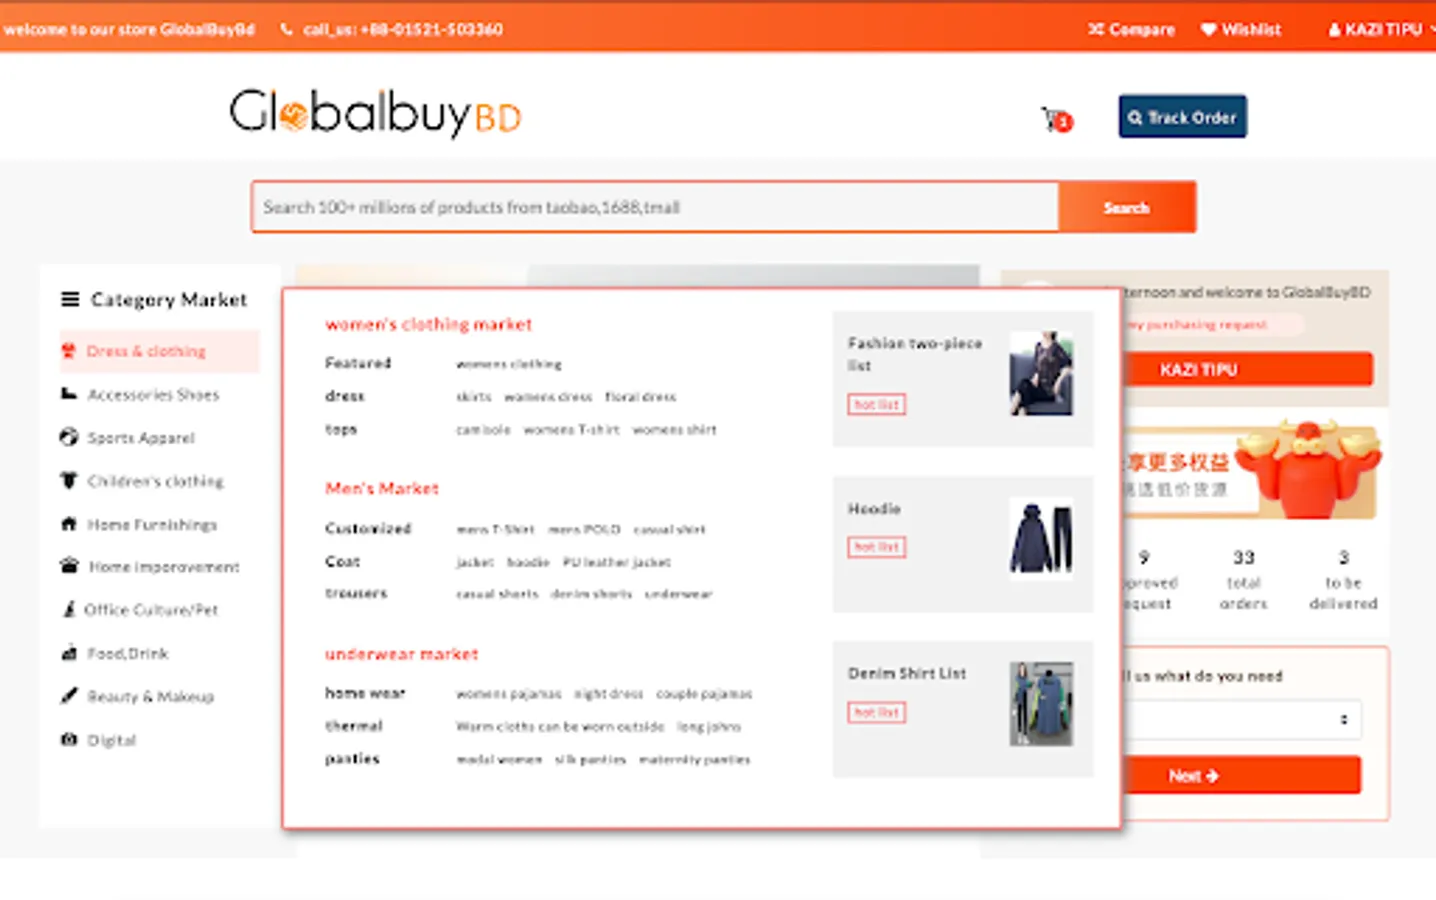Image resolution: width=1436 pixels, height=900 pixels.
Task: Open the women's clothing market heading
Action: point(428,324)
